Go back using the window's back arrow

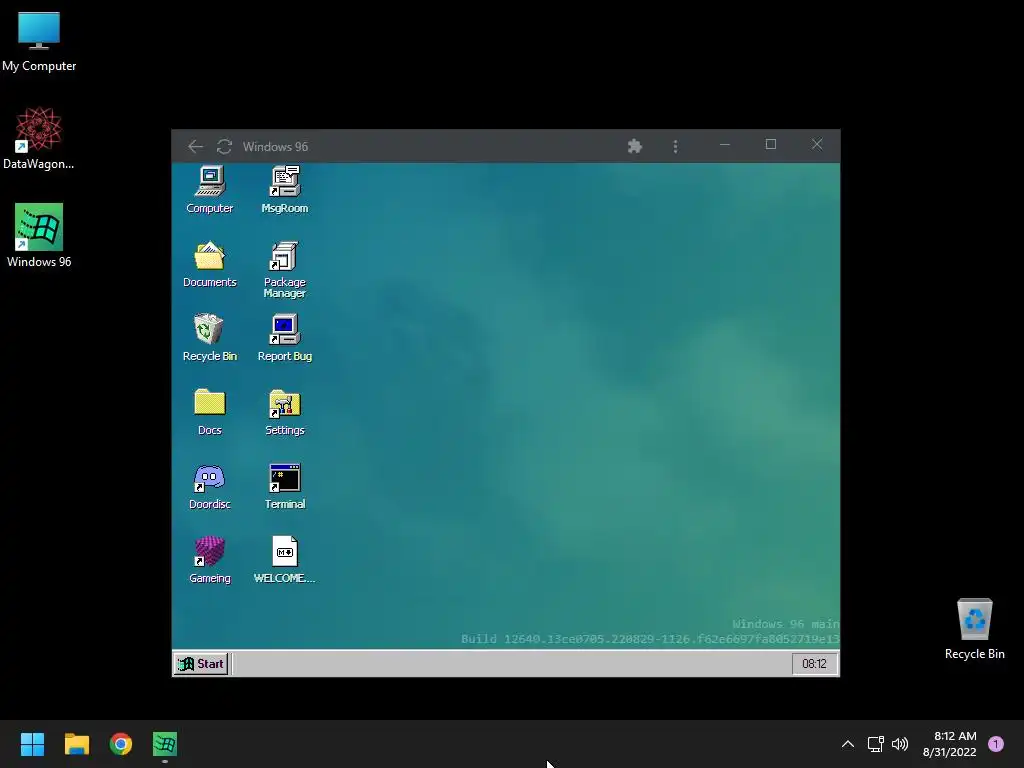pos(195,146)
